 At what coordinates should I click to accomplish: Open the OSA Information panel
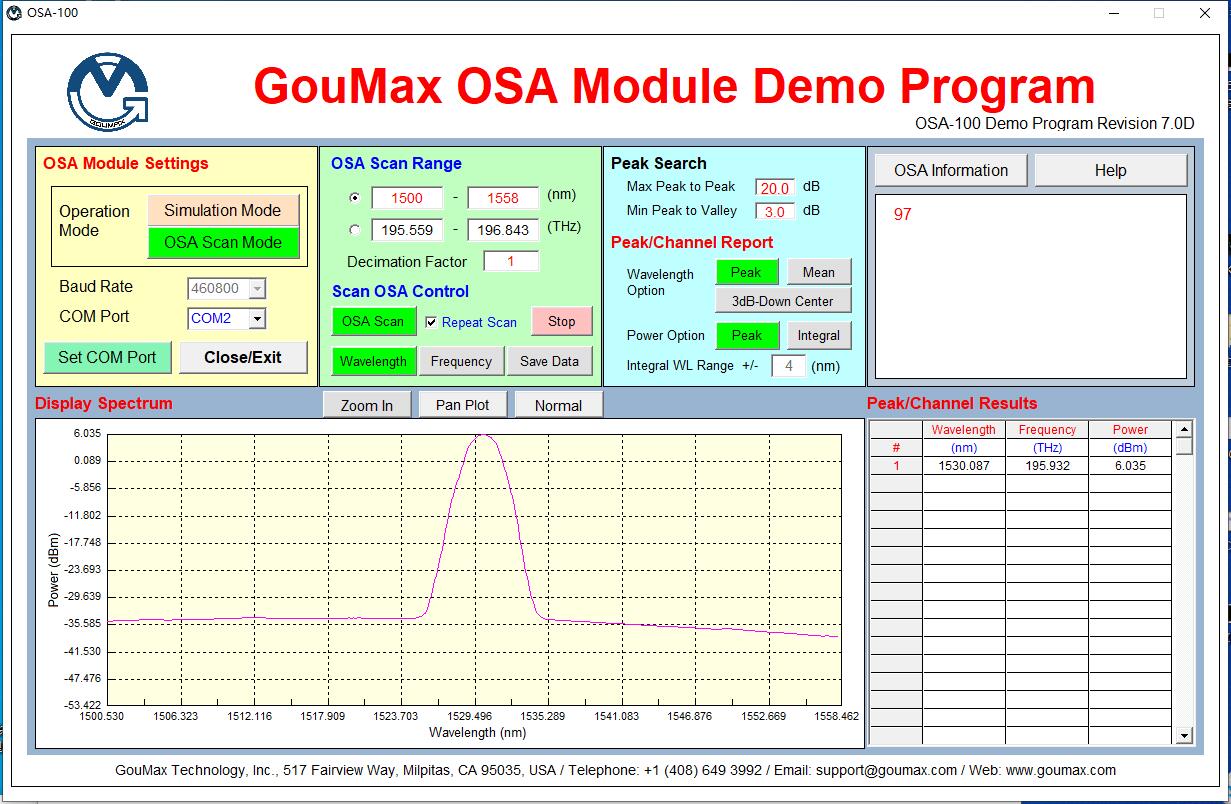click(950, 170)
